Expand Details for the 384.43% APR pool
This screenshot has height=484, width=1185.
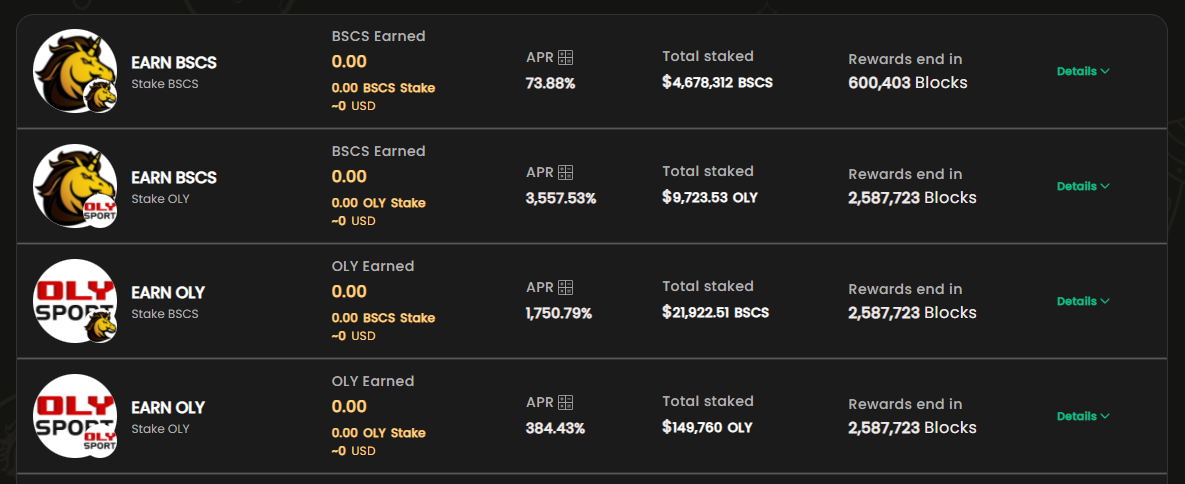point(1083,416)
